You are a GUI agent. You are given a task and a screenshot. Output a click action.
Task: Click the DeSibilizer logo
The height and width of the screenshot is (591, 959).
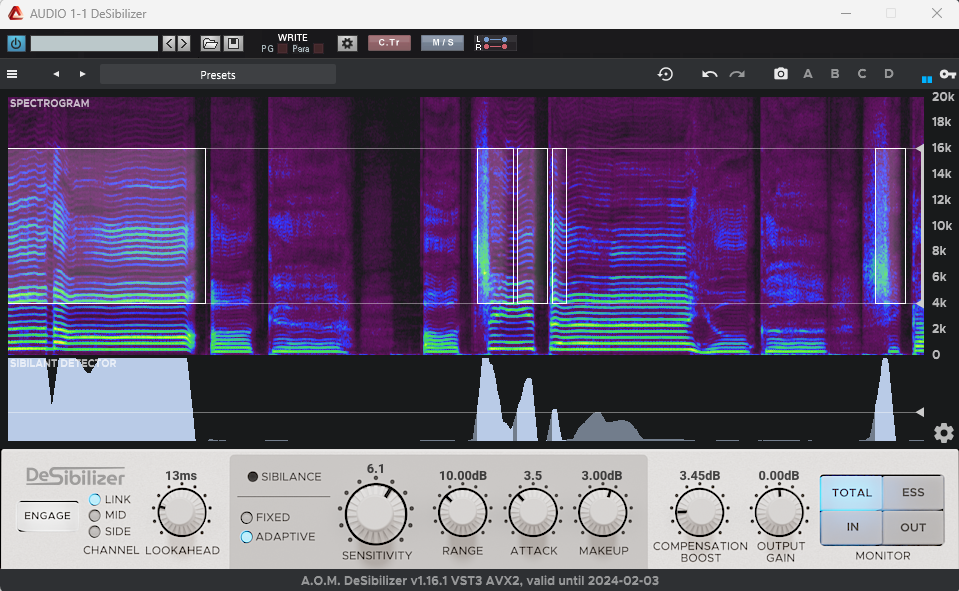tap(75, 476)
